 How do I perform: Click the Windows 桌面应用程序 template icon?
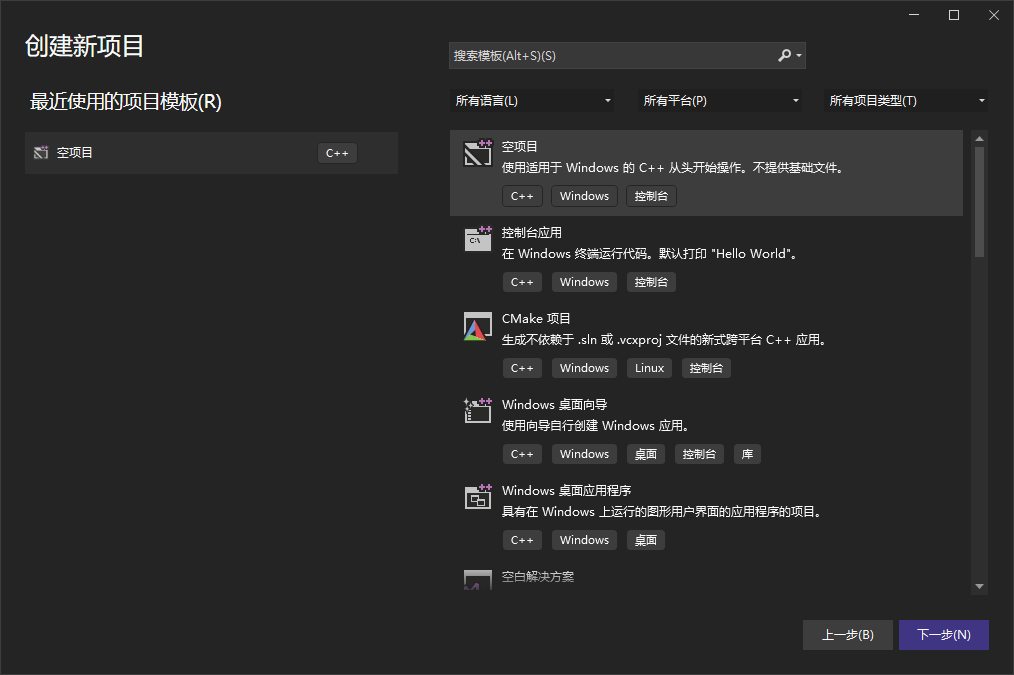click(478, 497)
